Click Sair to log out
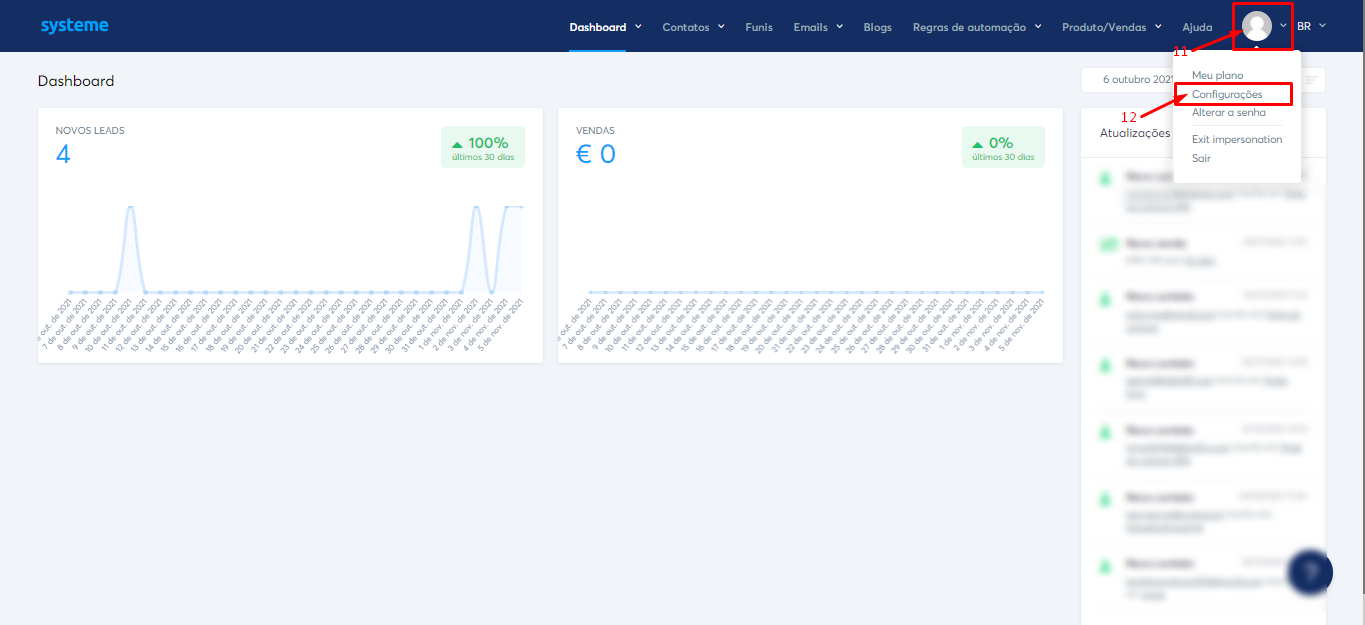The width and height of the screenshot is (1365, 625). click(1201, 158)
